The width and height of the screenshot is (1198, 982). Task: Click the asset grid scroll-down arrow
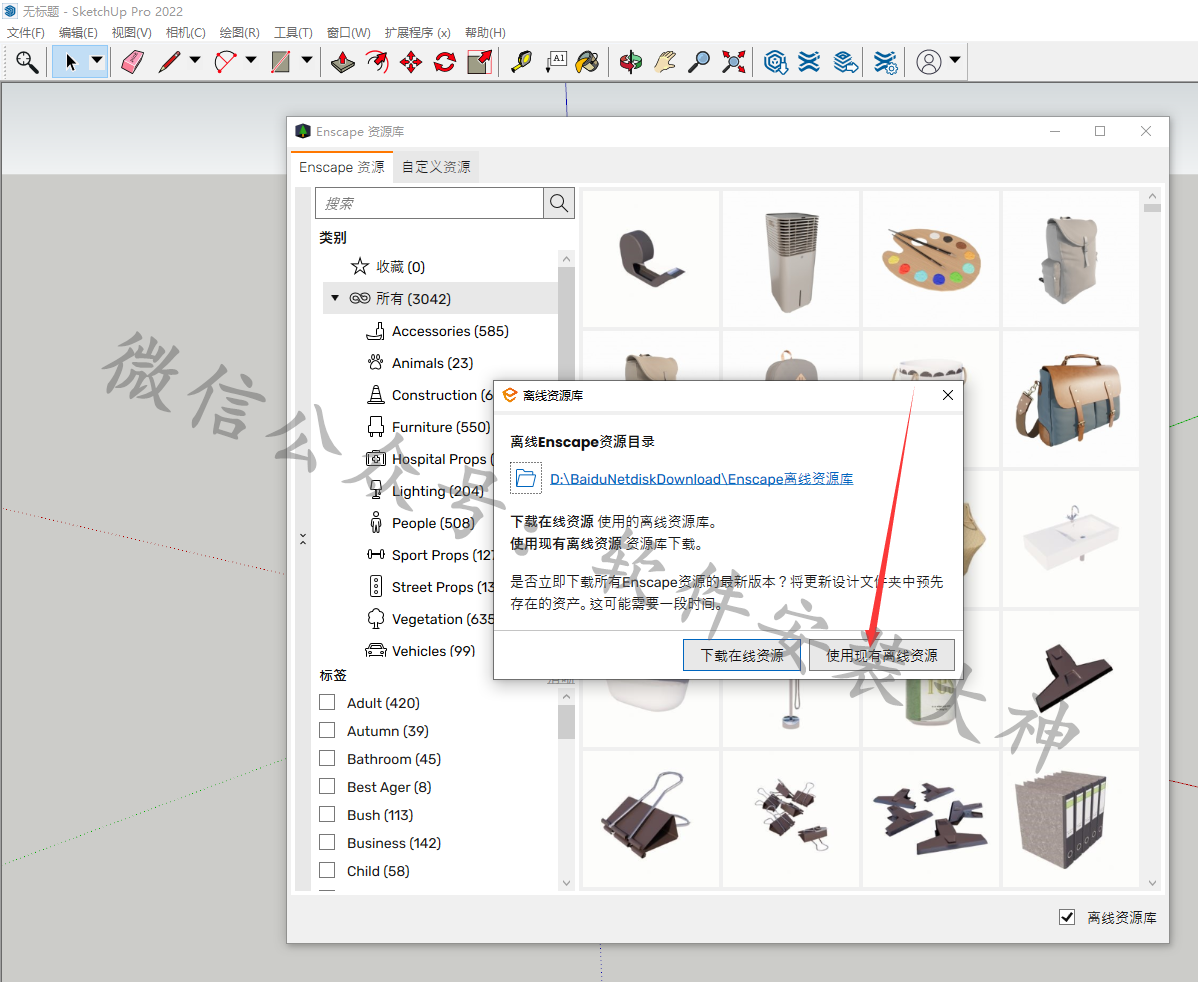(1152, 883)
